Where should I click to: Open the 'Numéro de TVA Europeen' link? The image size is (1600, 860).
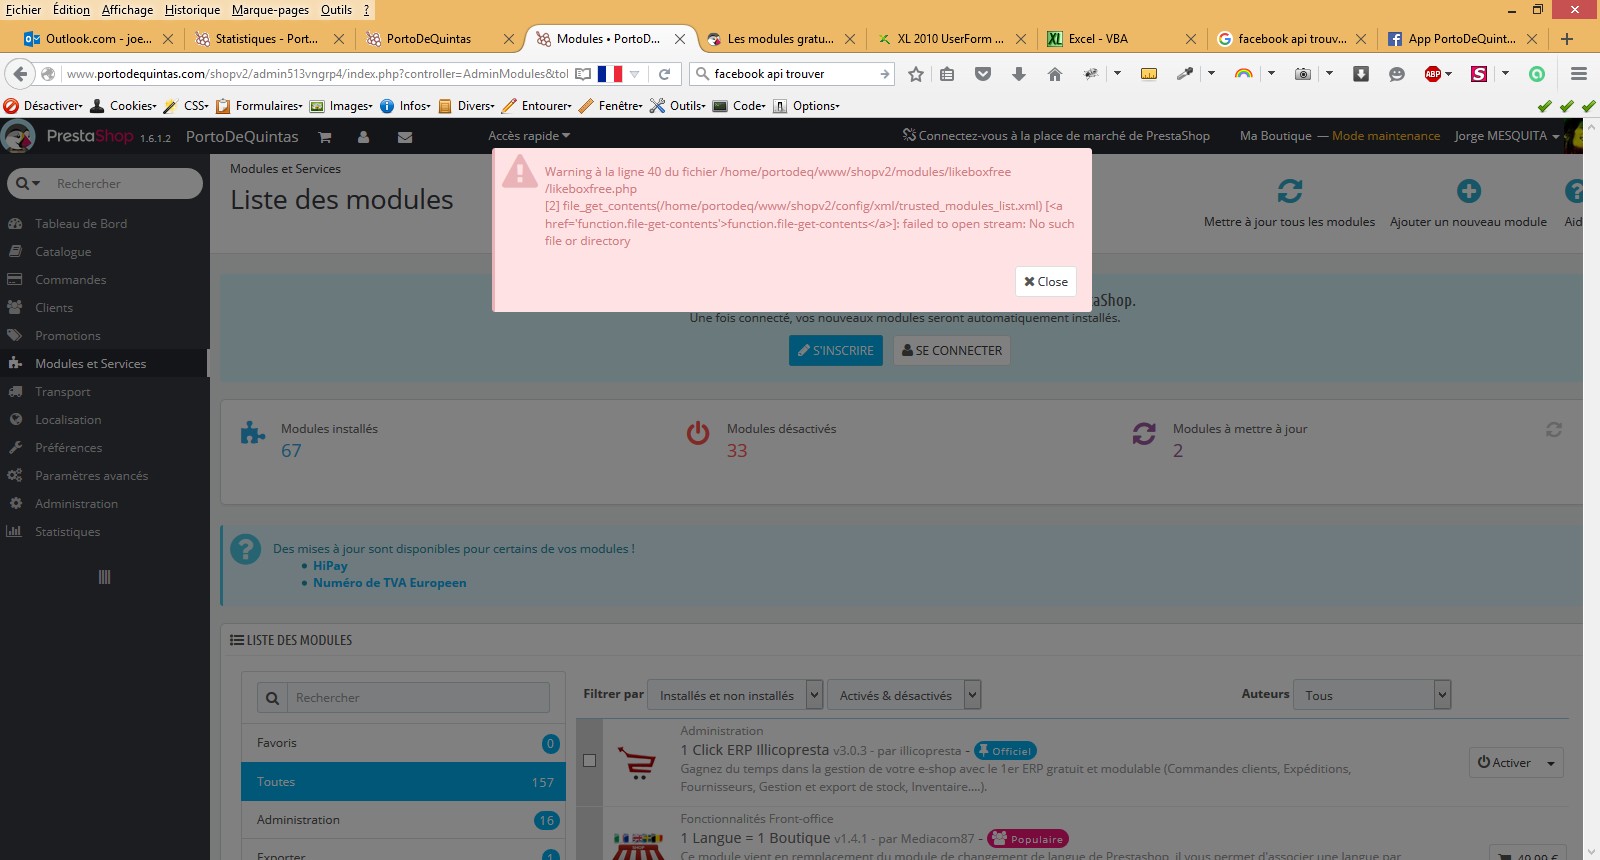[390, 583]
